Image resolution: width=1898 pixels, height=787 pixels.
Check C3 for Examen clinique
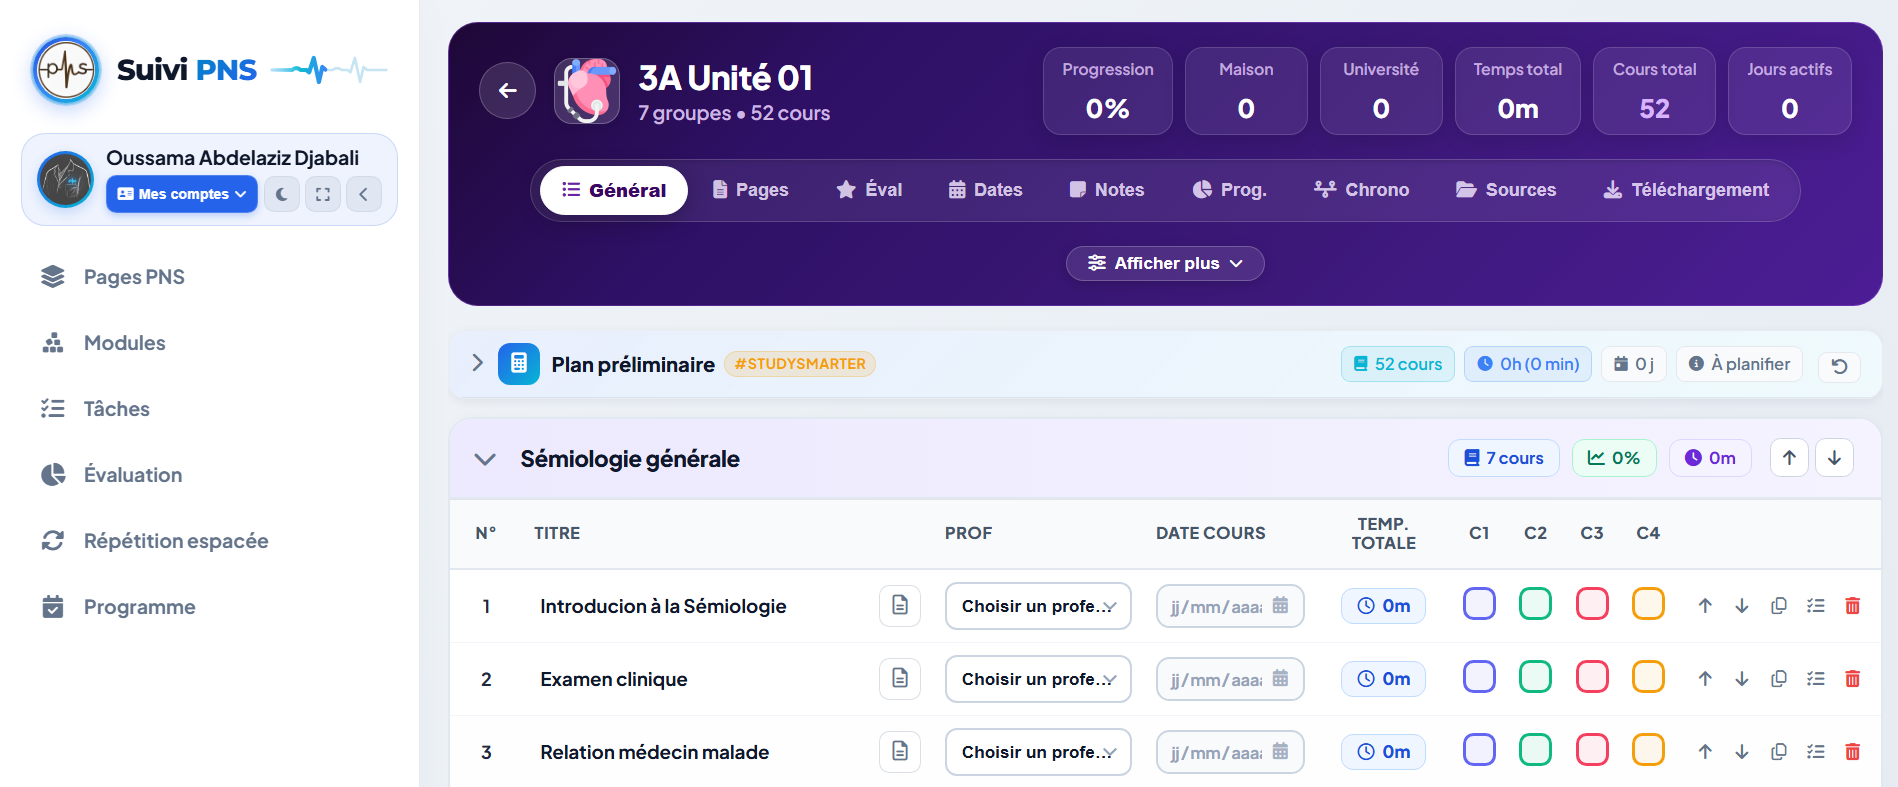click(1592, 677)
